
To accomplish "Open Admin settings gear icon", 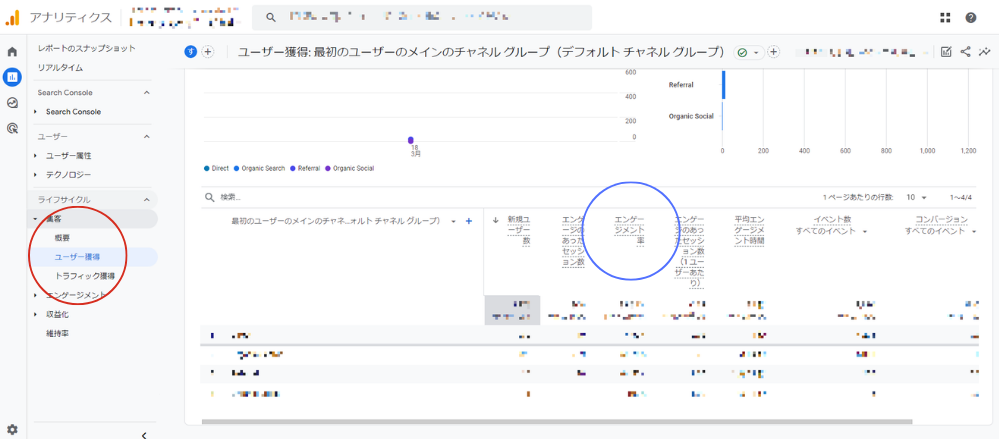I will click(x=12, y=429).
